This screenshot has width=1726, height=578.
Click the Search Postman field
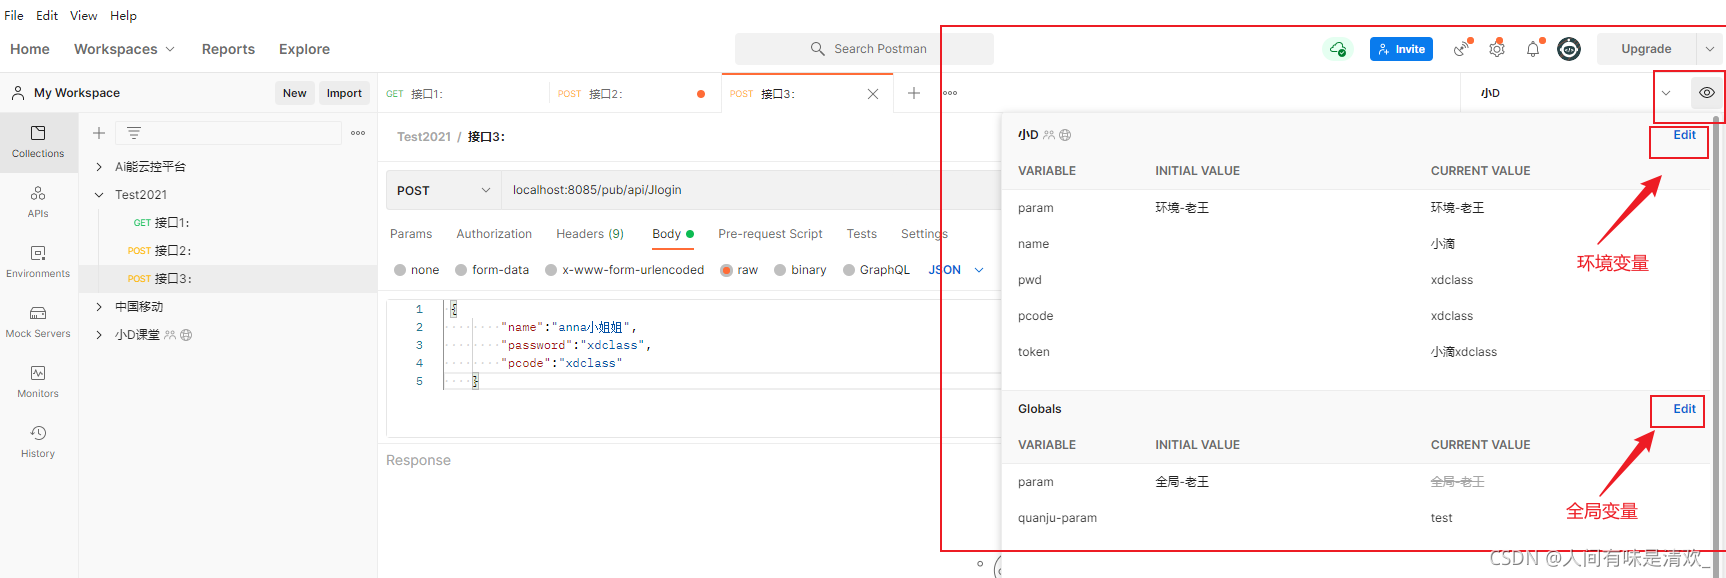(864, 49)
